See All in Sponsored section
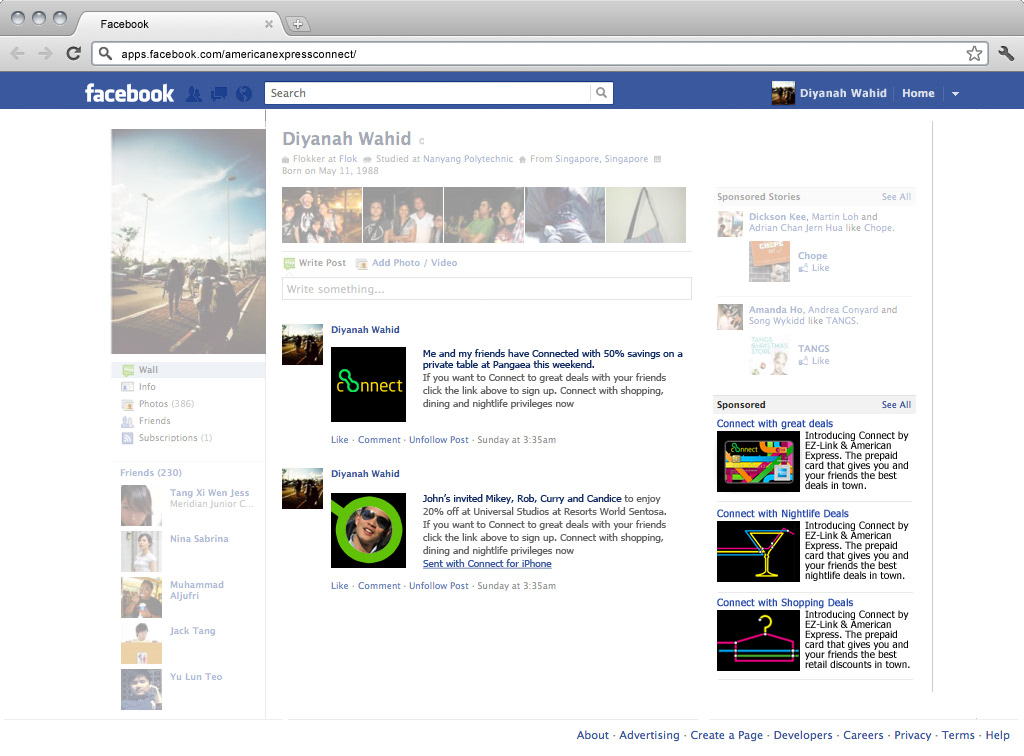 click(x=896, y=405)
